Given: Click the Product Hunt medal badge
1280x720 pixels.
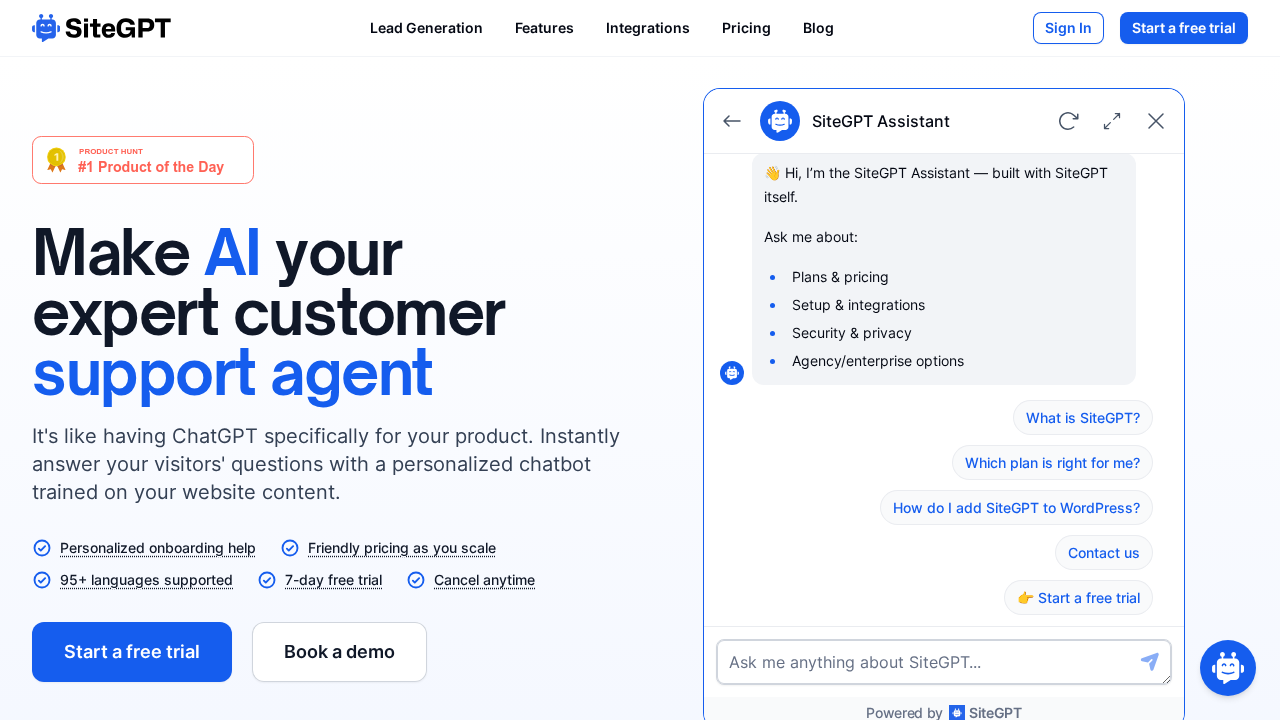Looking at the screenshot, I should pos(57,159).
